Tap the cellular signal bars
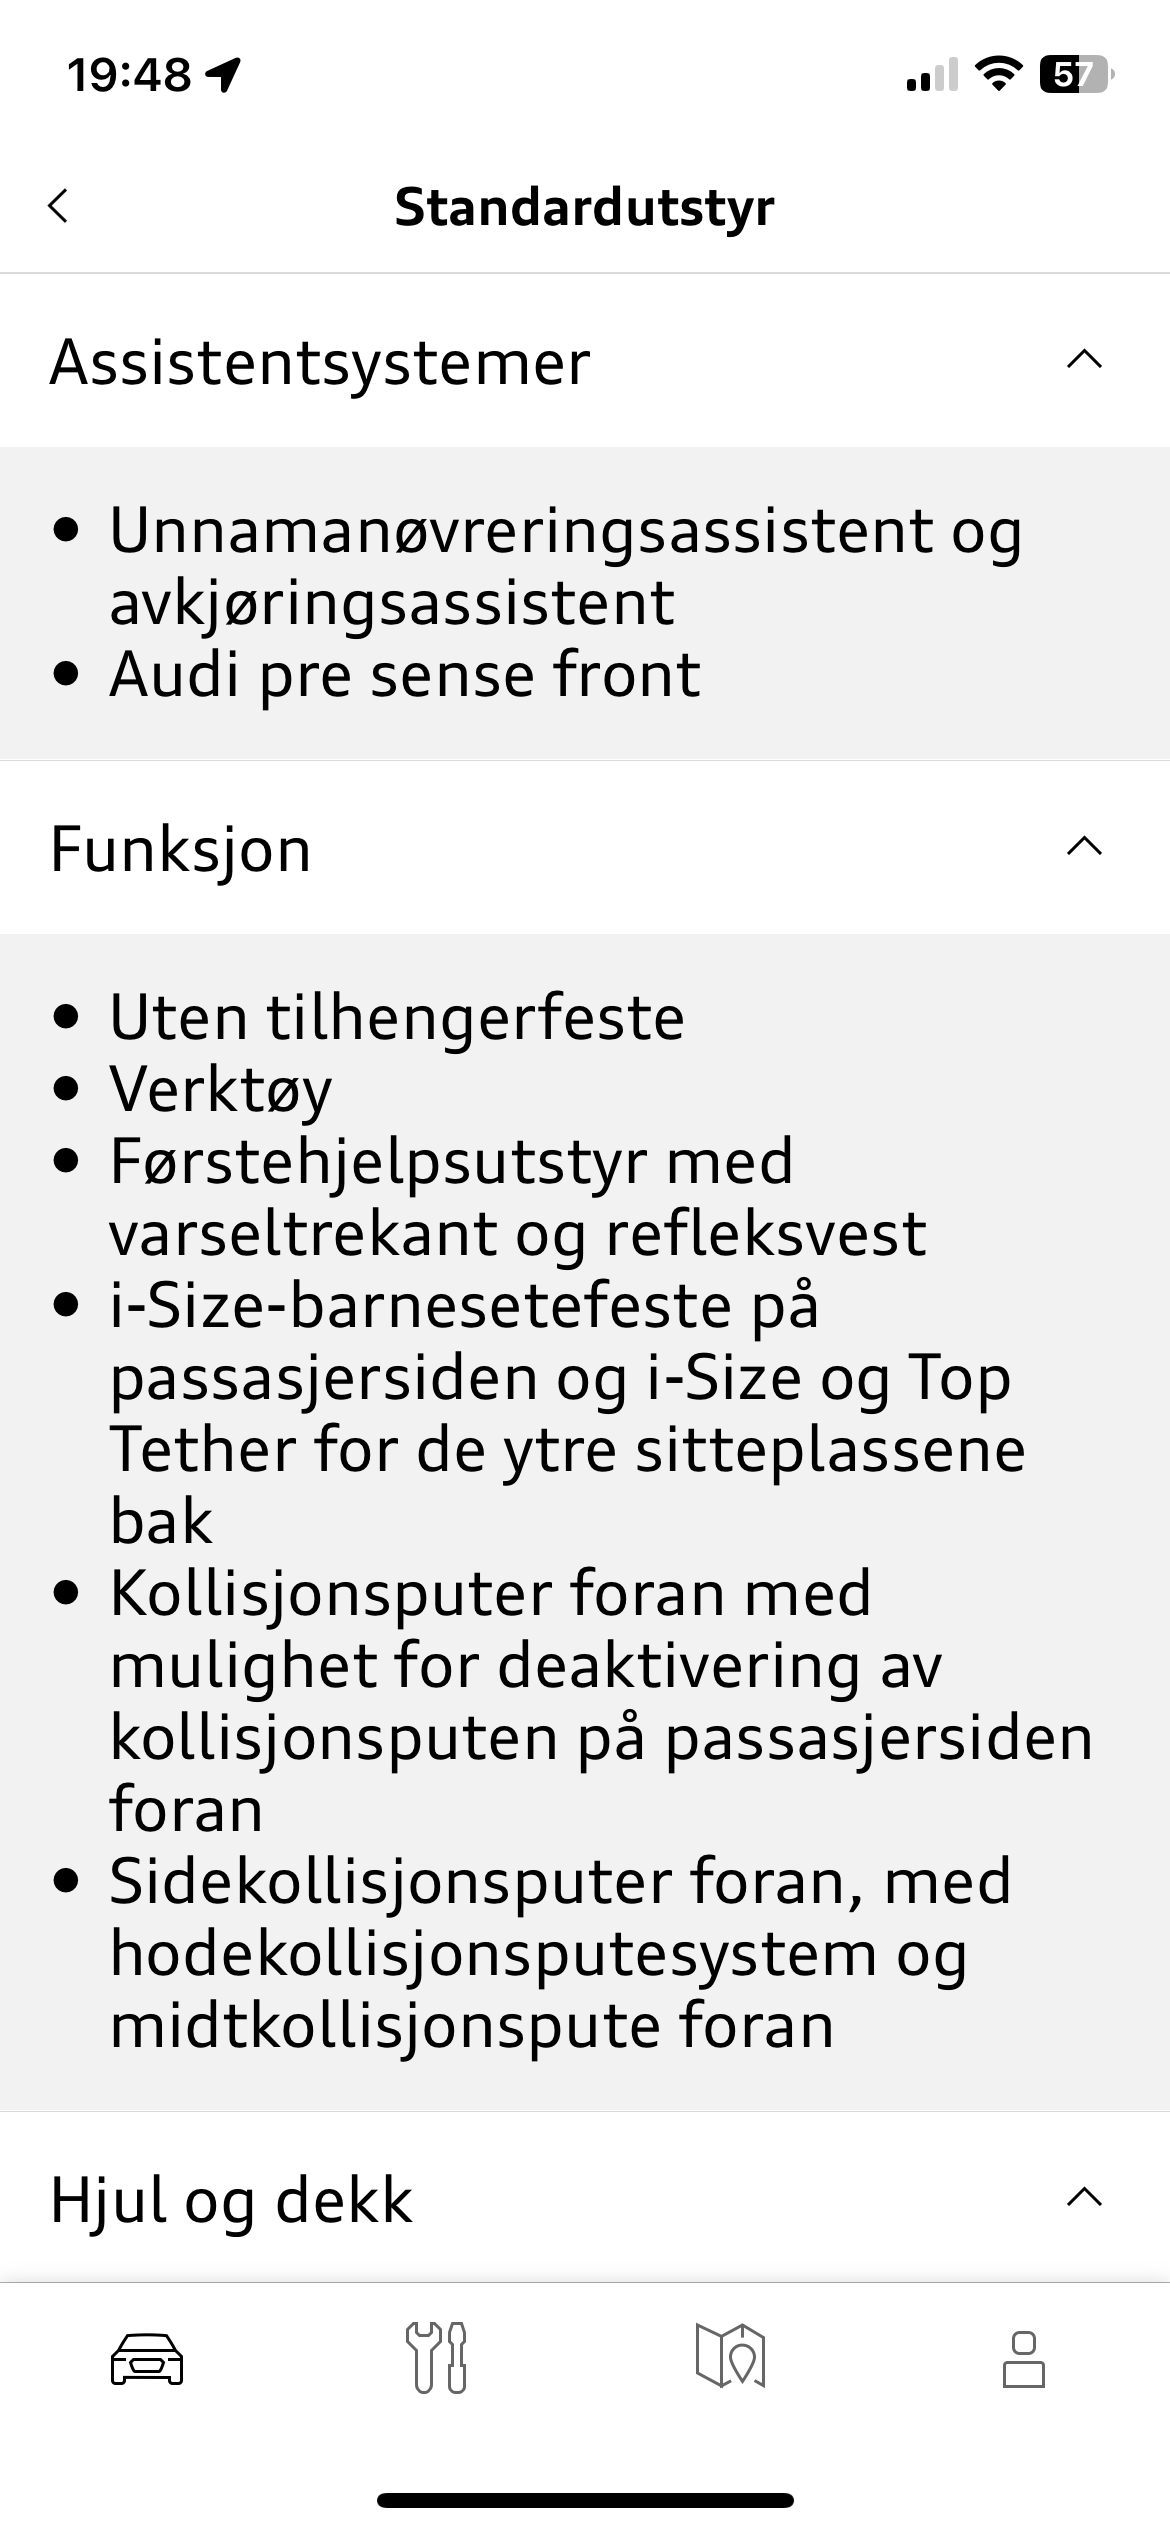This screenshot has height=2532, width=1170. [x=932, y=75]
